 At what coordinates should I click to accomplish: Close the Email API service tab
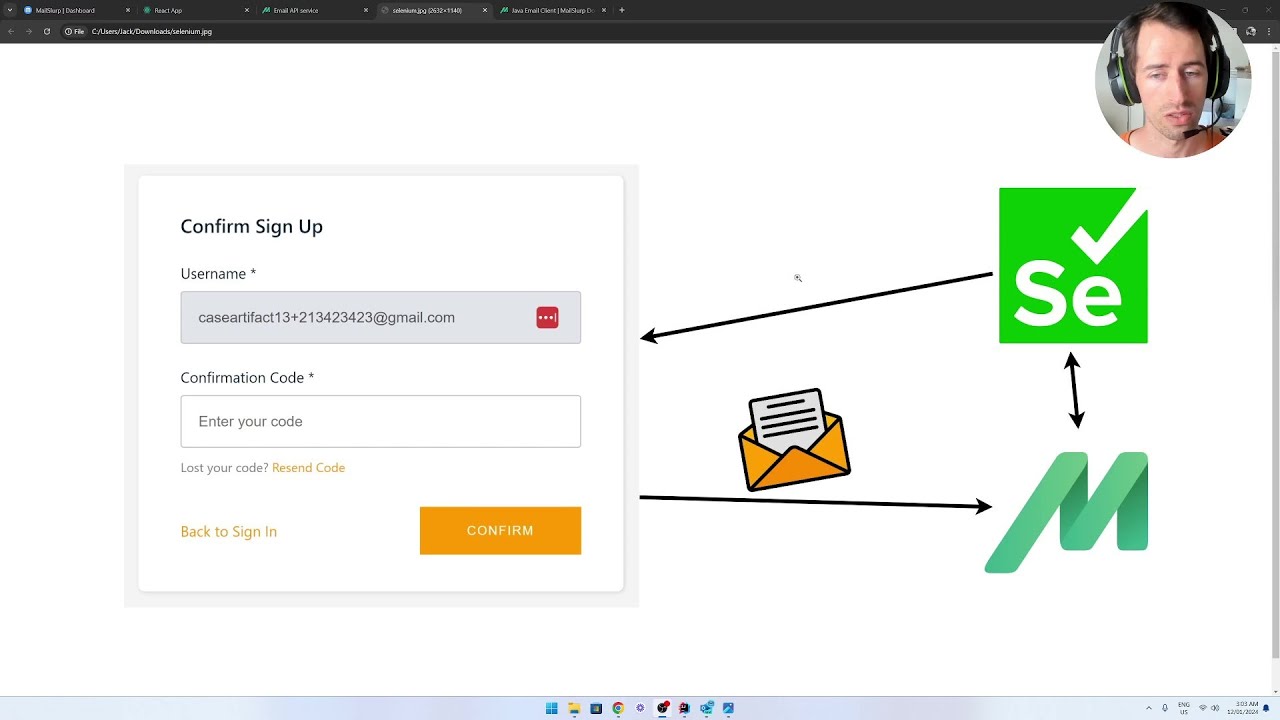click(x=366, y=10)
